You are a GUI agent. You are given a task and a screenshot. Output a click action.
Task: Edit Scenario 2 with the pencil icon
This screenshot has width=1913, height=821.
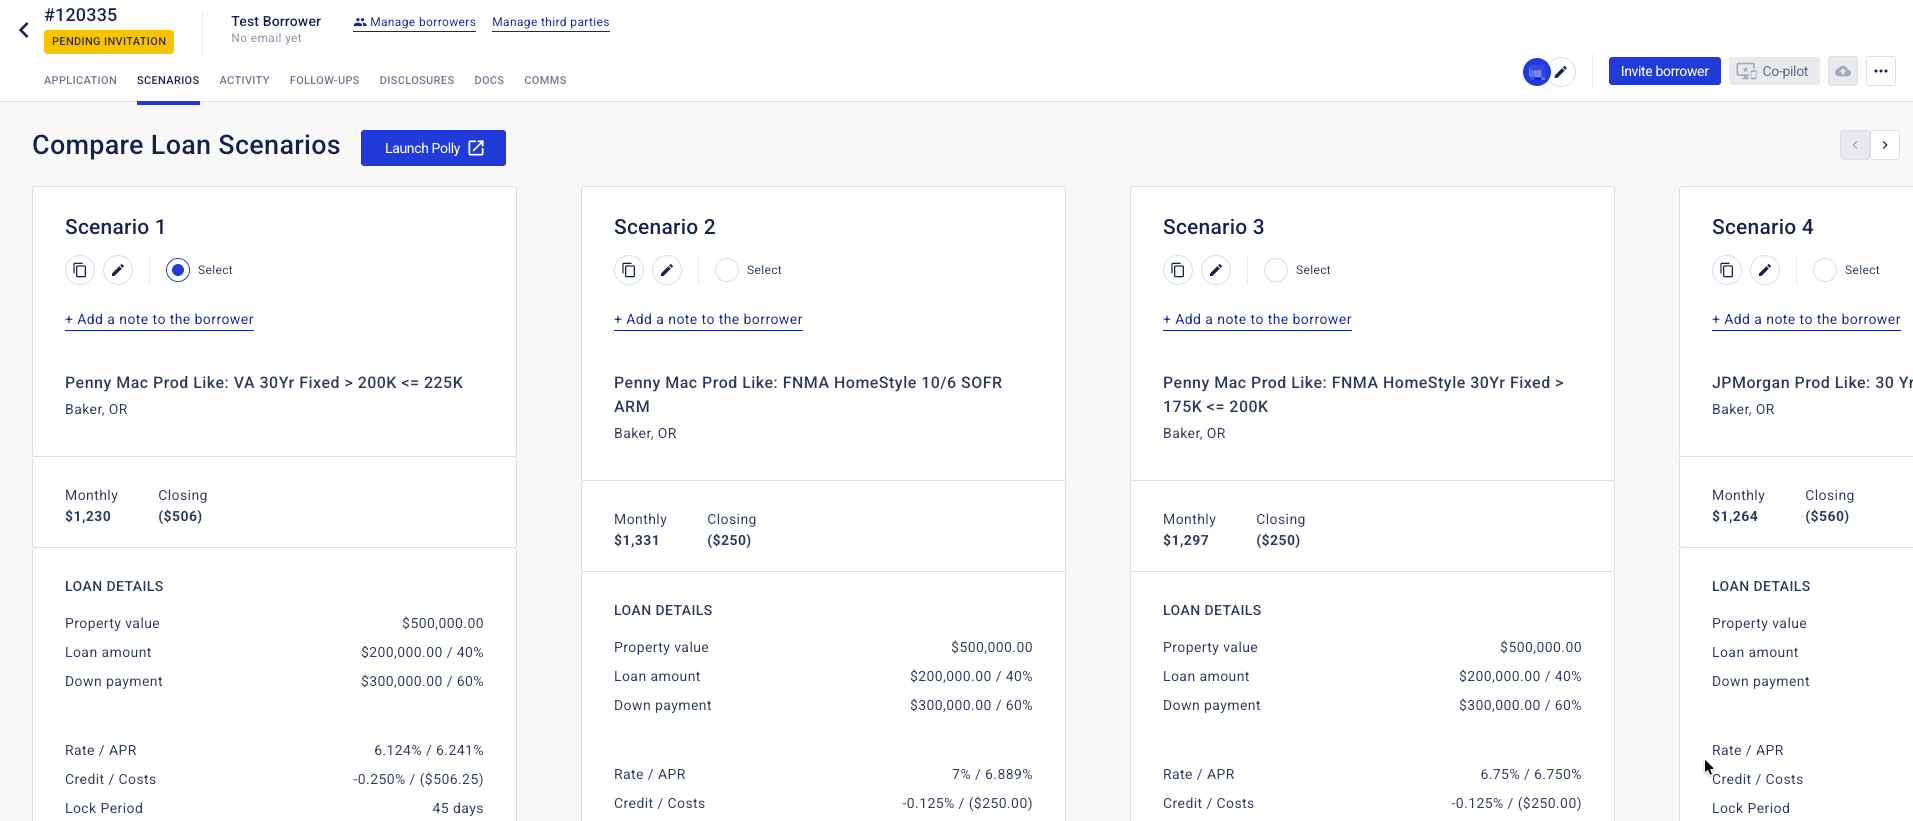(667, 270)
